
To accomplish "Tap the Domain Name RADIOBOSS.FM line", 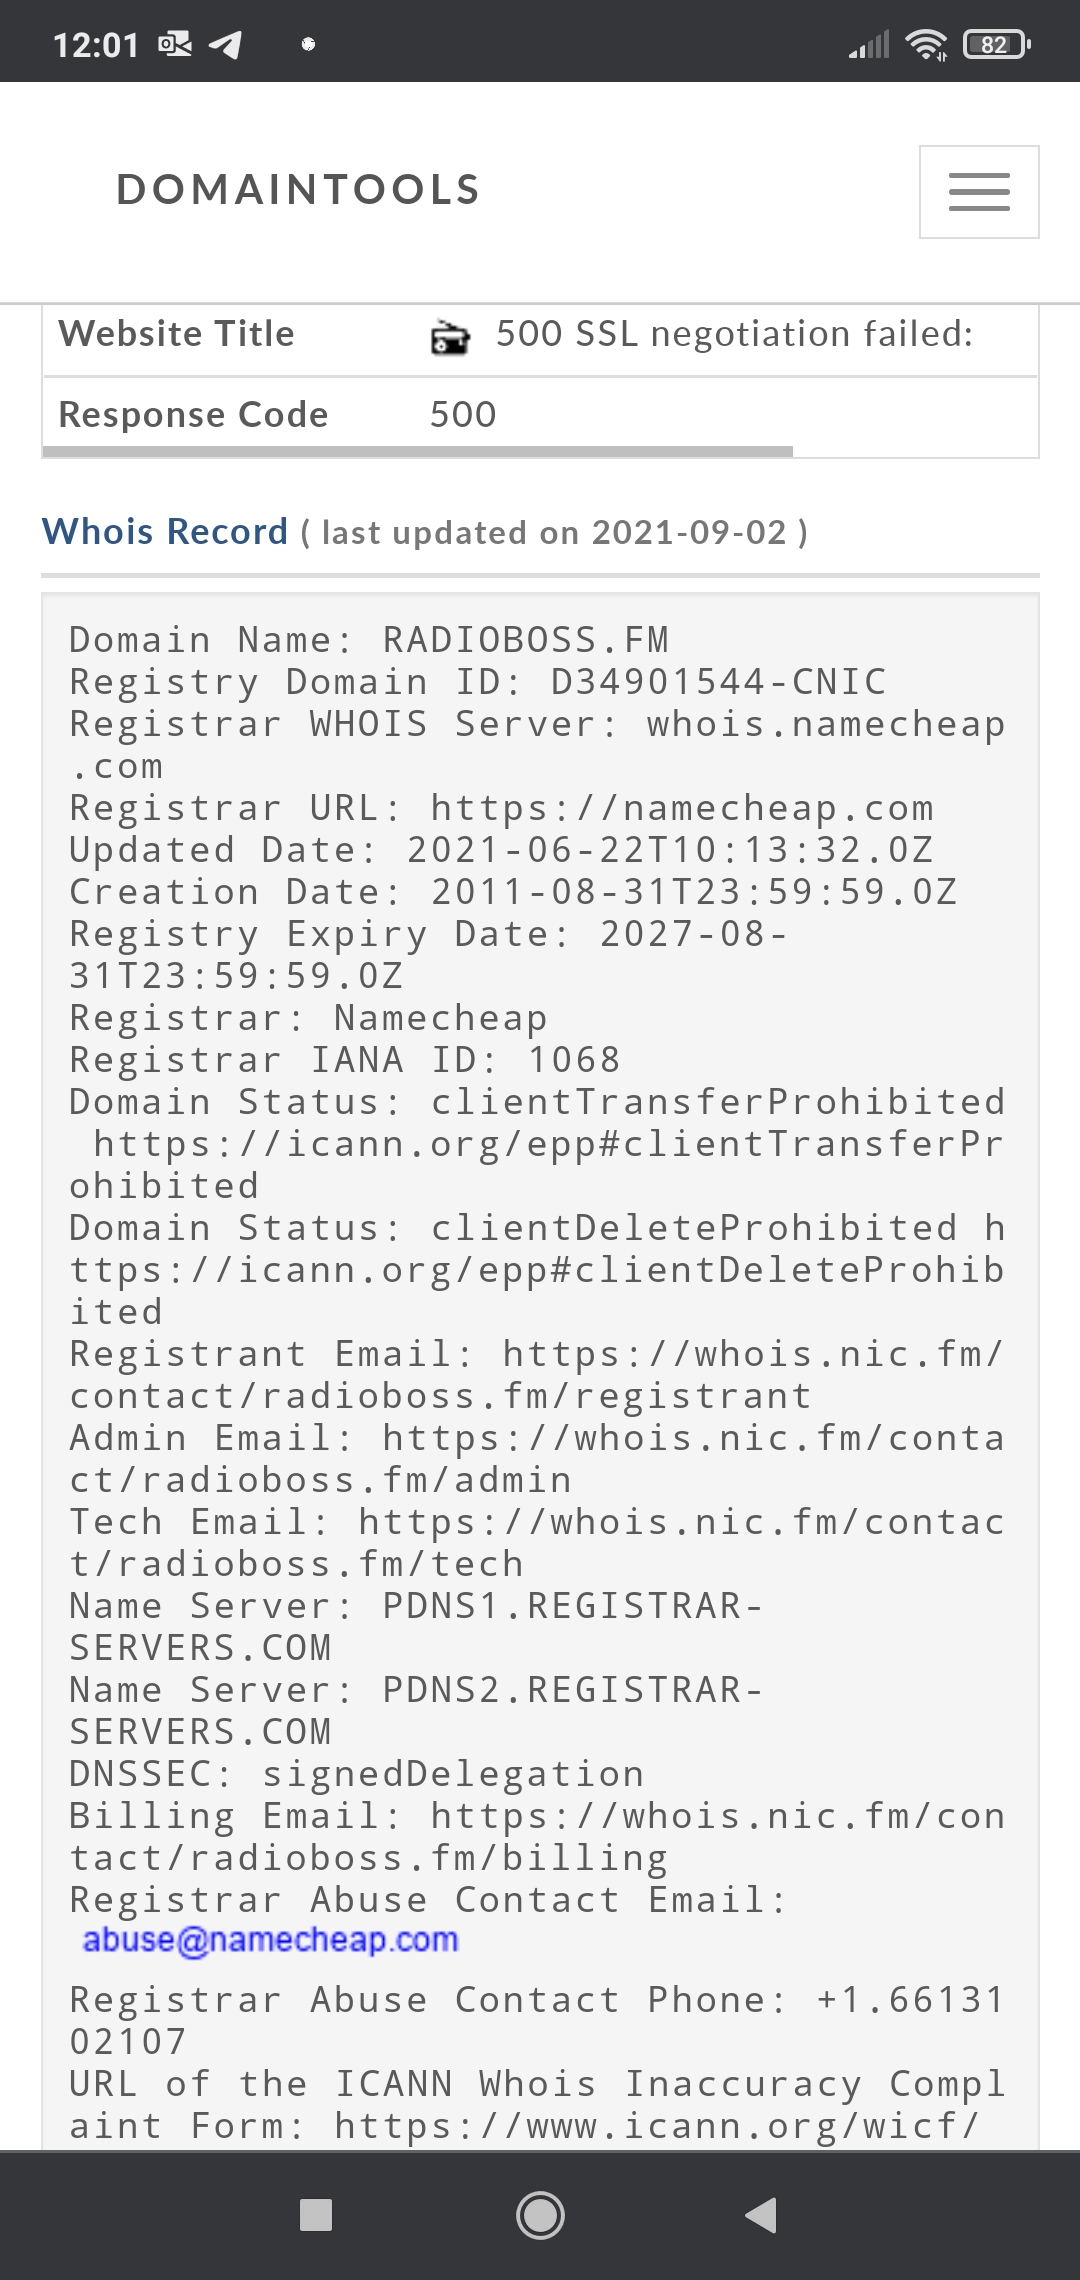I will tap(369, 640).
